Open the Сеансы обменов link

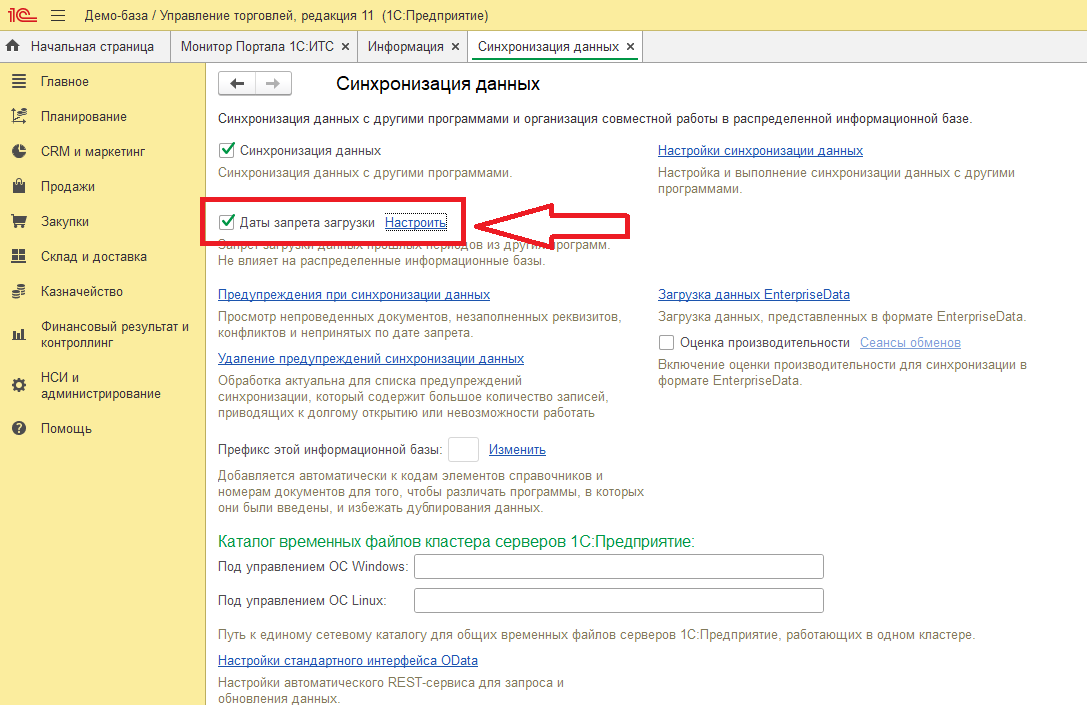910,342
